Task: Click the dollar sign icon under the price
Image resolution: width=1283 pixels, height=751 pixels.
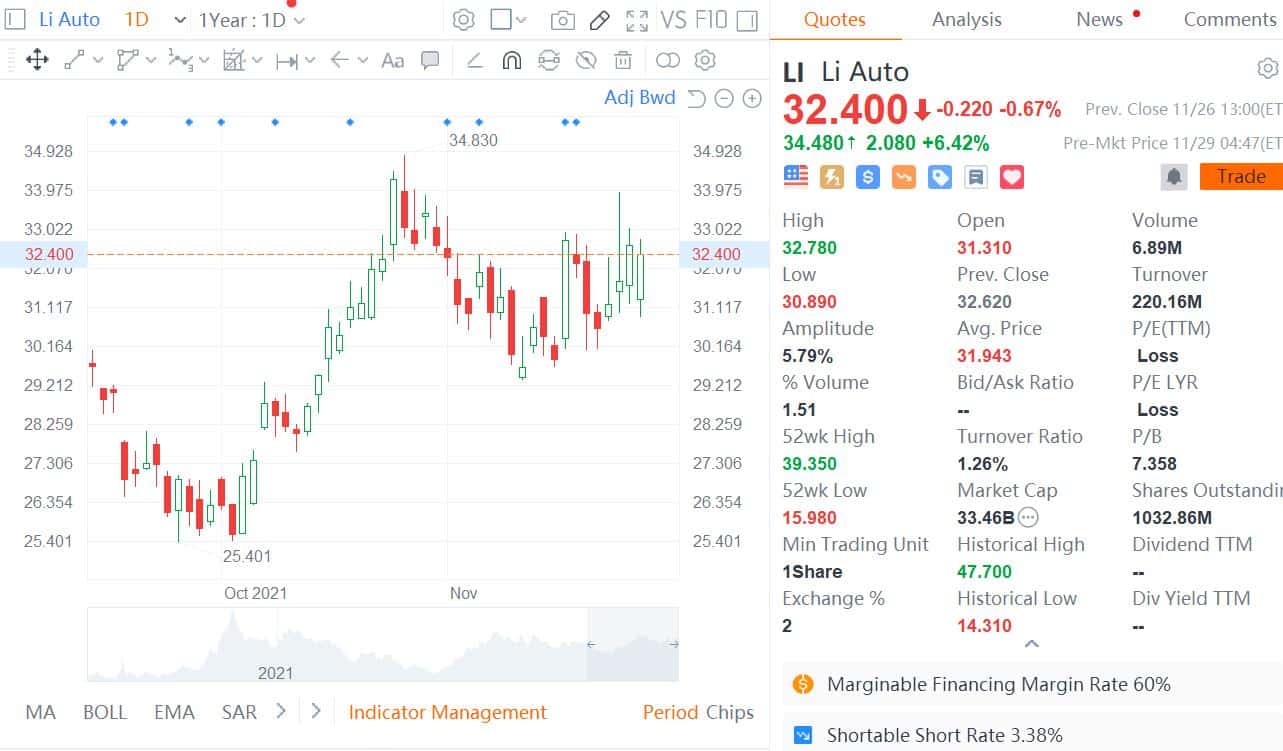Action: click(x=867, y=176)
